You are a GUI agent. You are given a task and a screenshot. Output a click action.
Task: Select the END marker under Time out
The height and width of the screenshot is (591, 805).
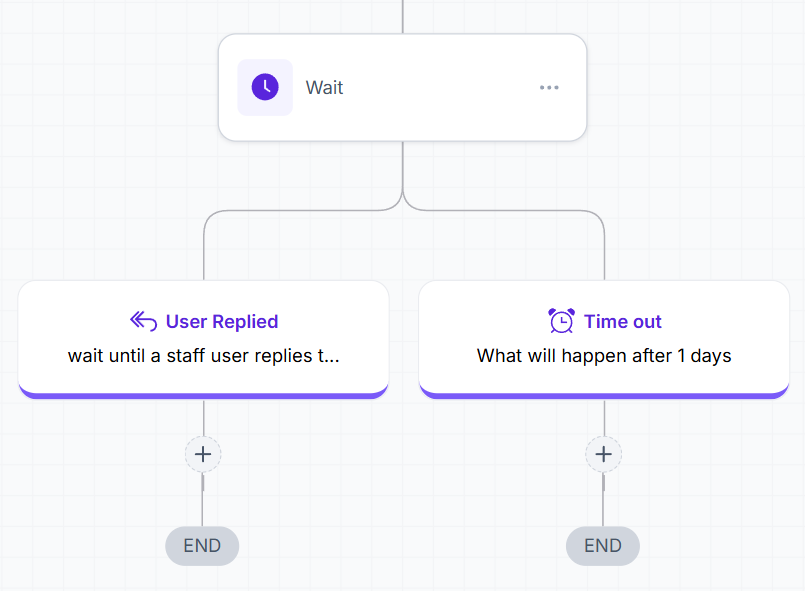pos(603,546)
